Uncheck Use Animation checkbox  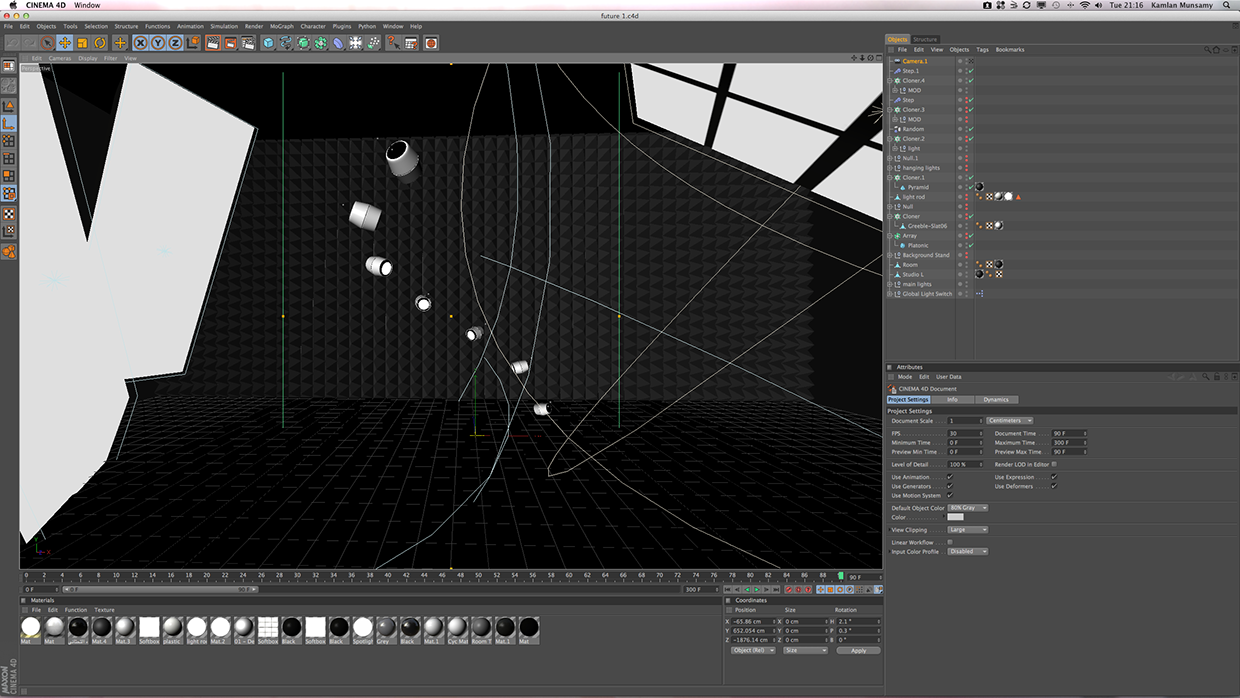950,477
